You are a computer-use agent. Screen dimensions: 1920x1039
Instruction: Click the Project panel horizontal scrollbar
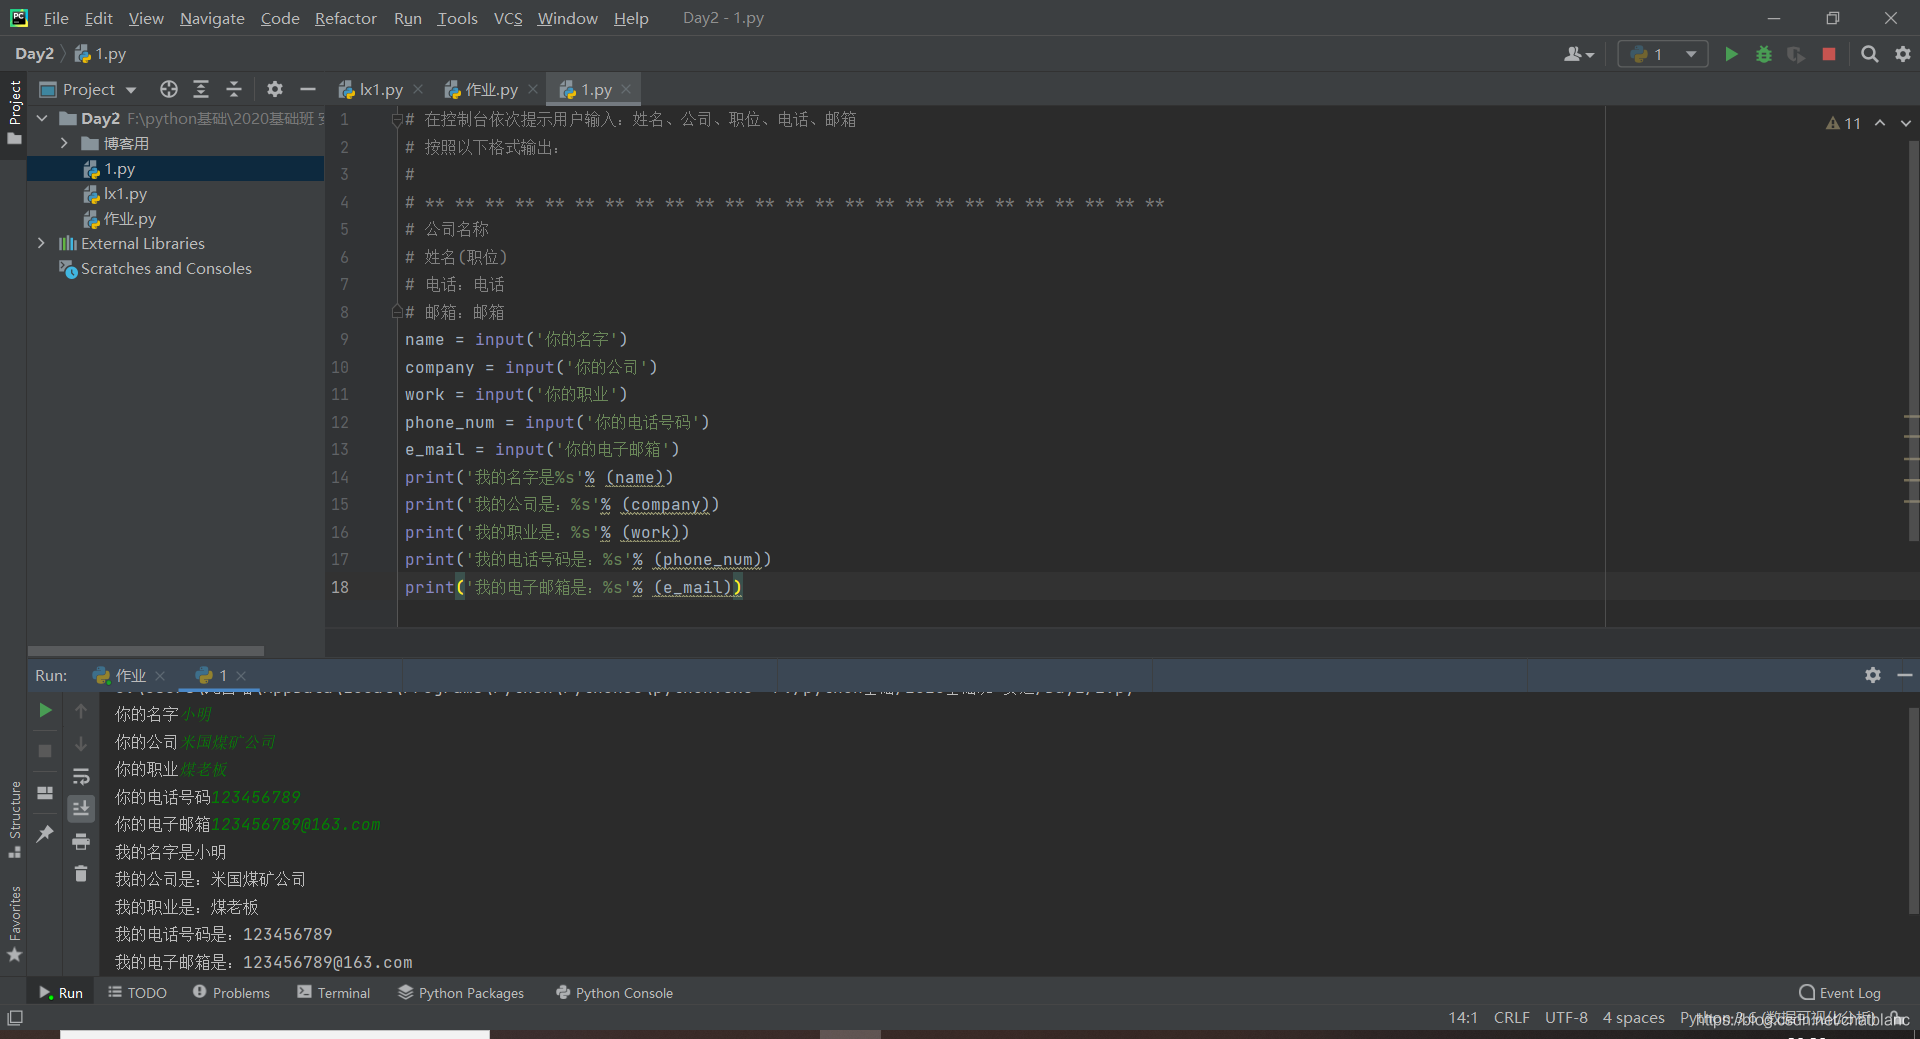146,650
